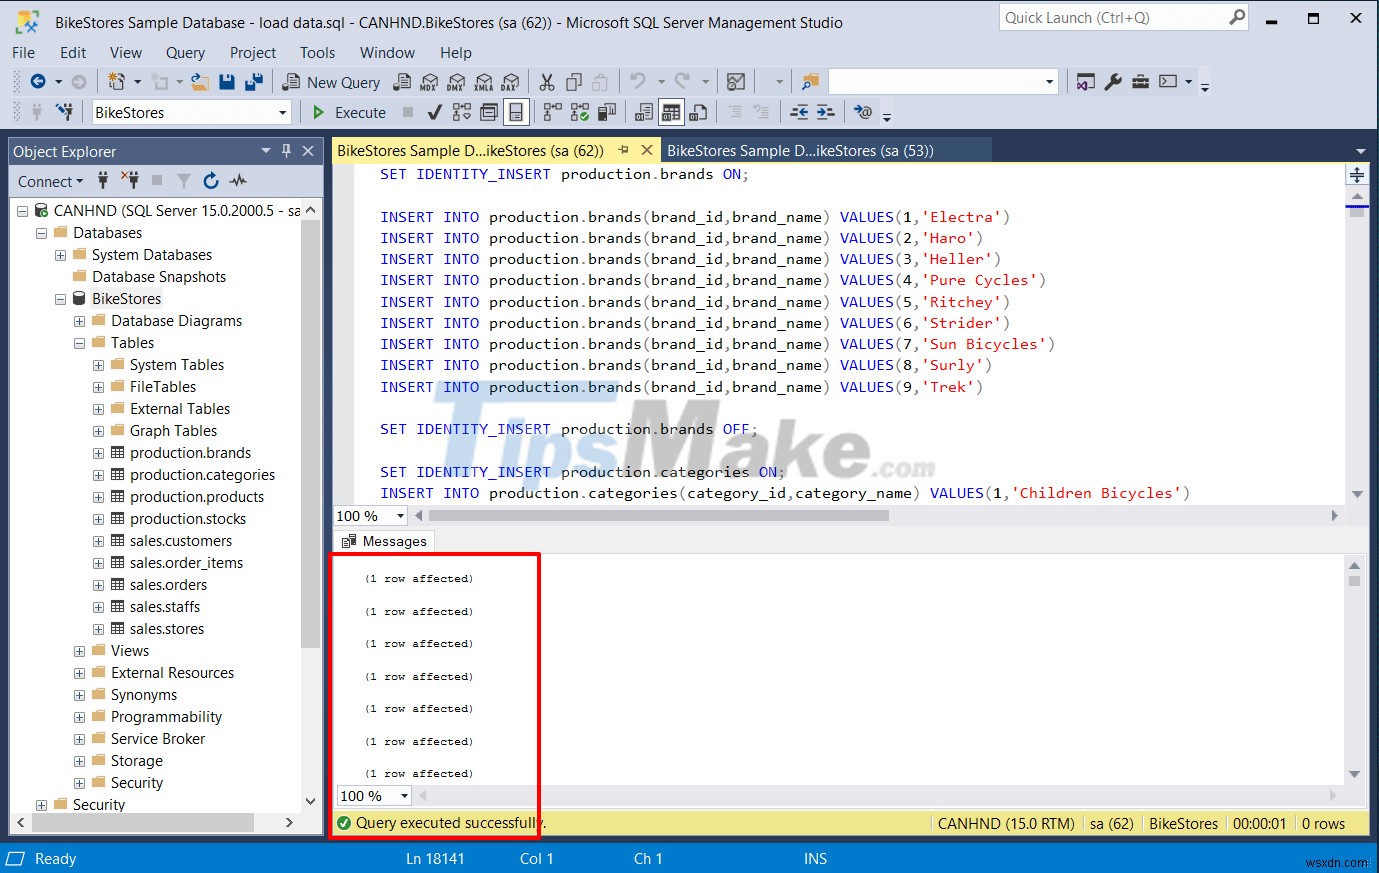Click the Comment Out Selected Lines icon
The height and width of the screenshot is (873, 1379).
click(x=736, y=112)
